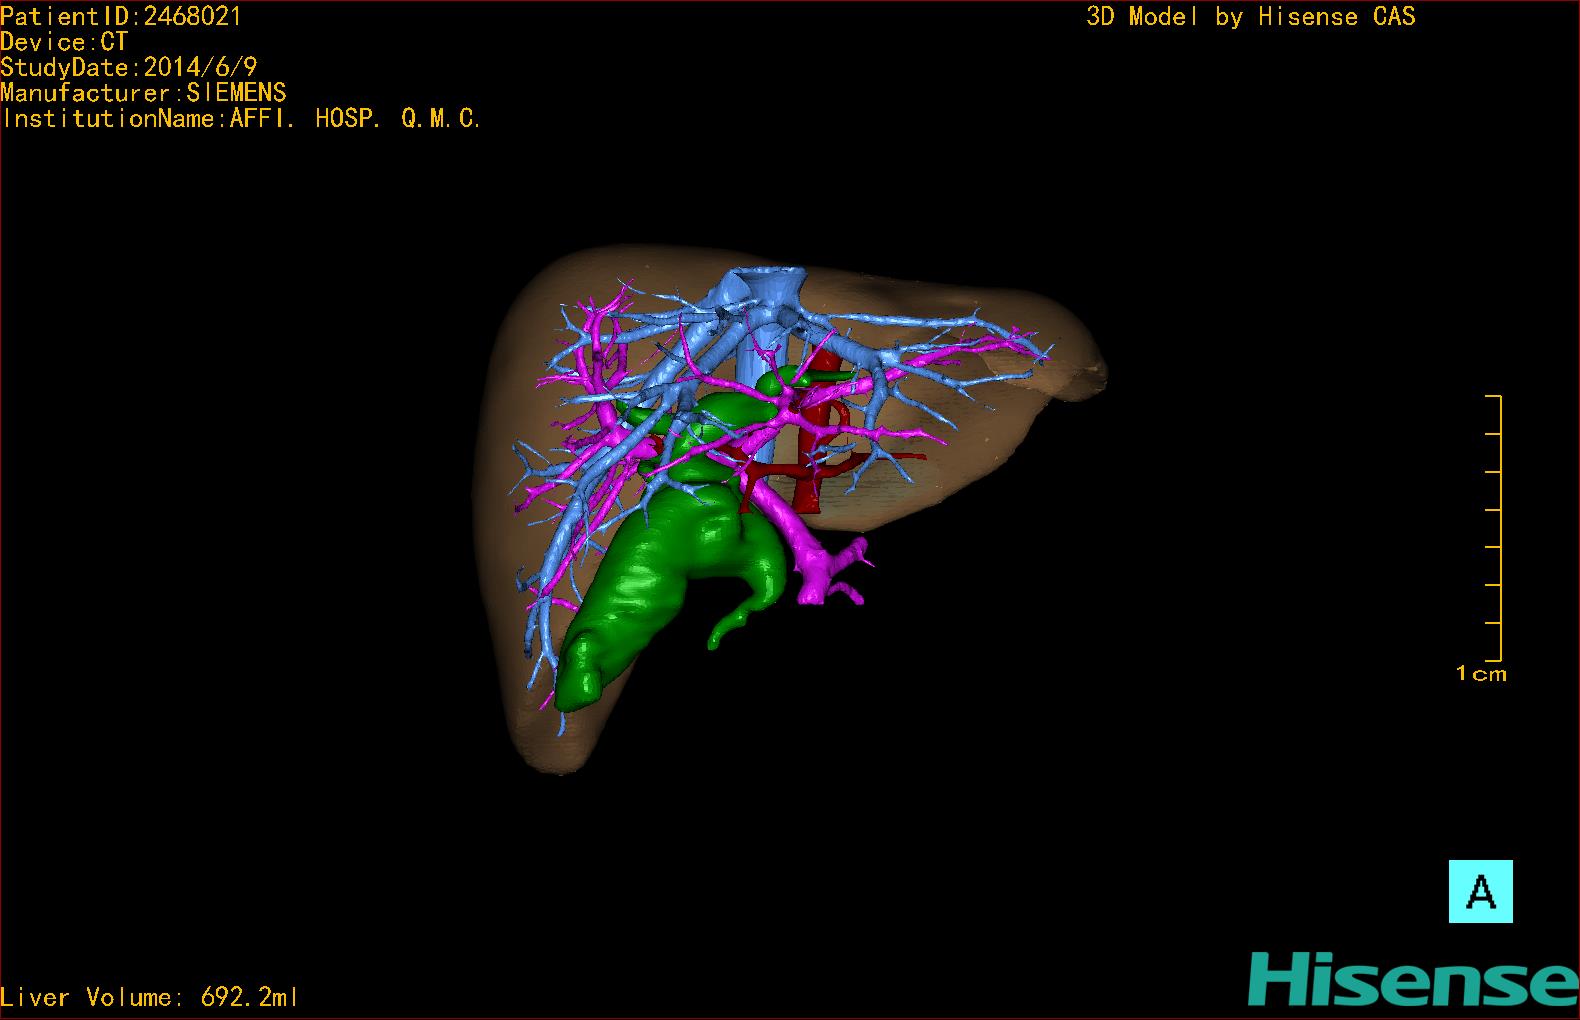Click the PatientID:2468021 text
The width and height of the screenshot is (1580, 1020).
tap(121, 16)
